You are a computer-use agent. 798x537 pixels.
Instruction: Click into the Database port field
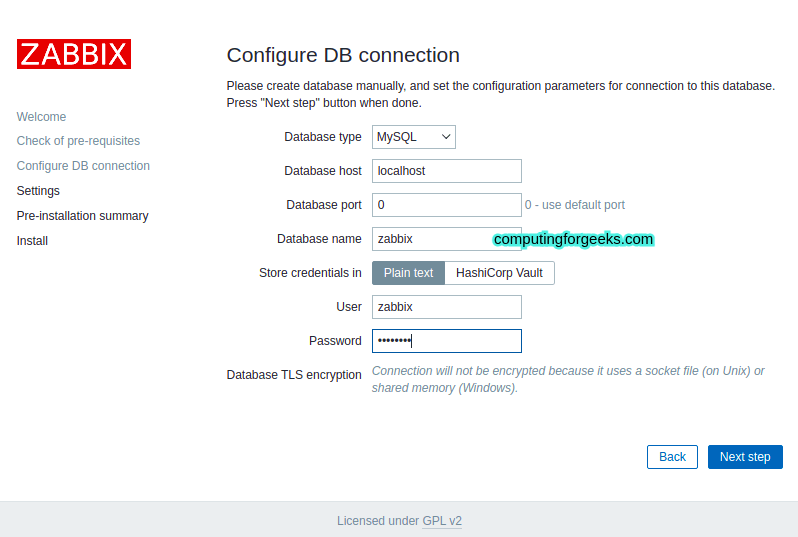point(447,205)
